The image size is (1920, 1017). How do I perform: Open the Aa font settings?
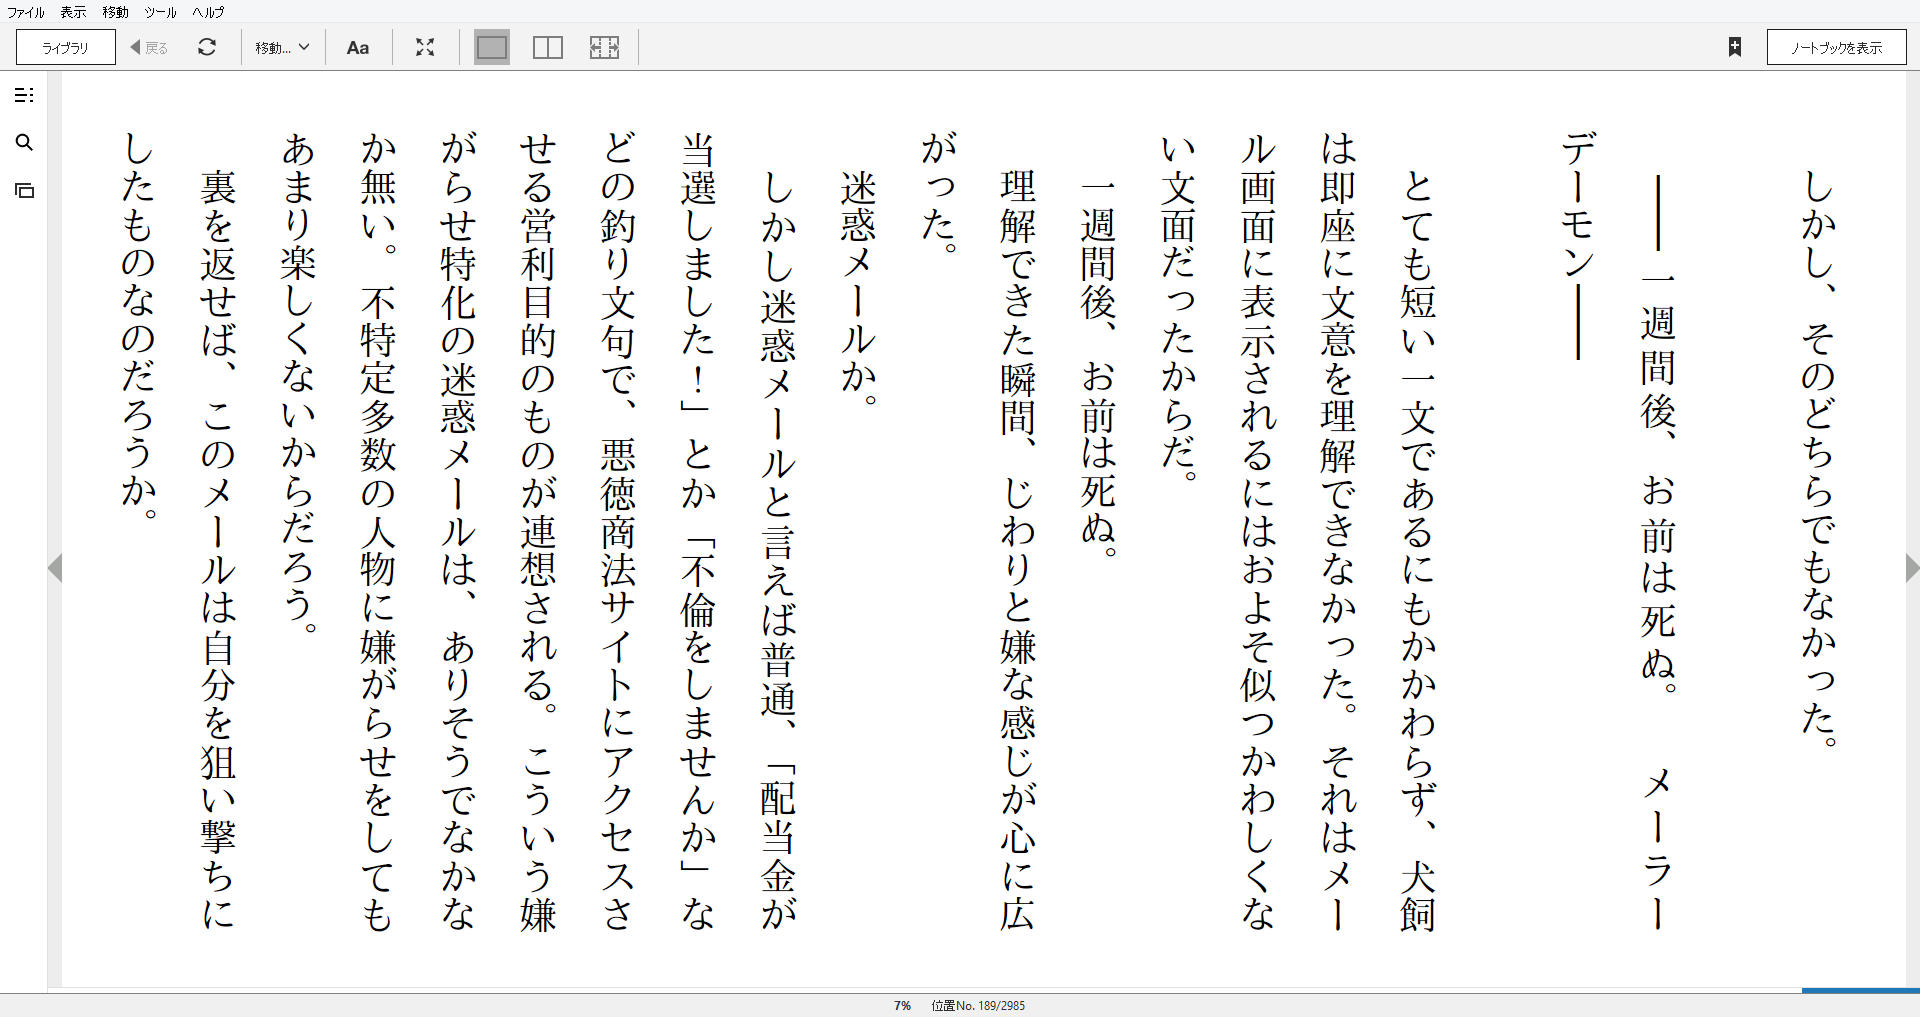357,47
